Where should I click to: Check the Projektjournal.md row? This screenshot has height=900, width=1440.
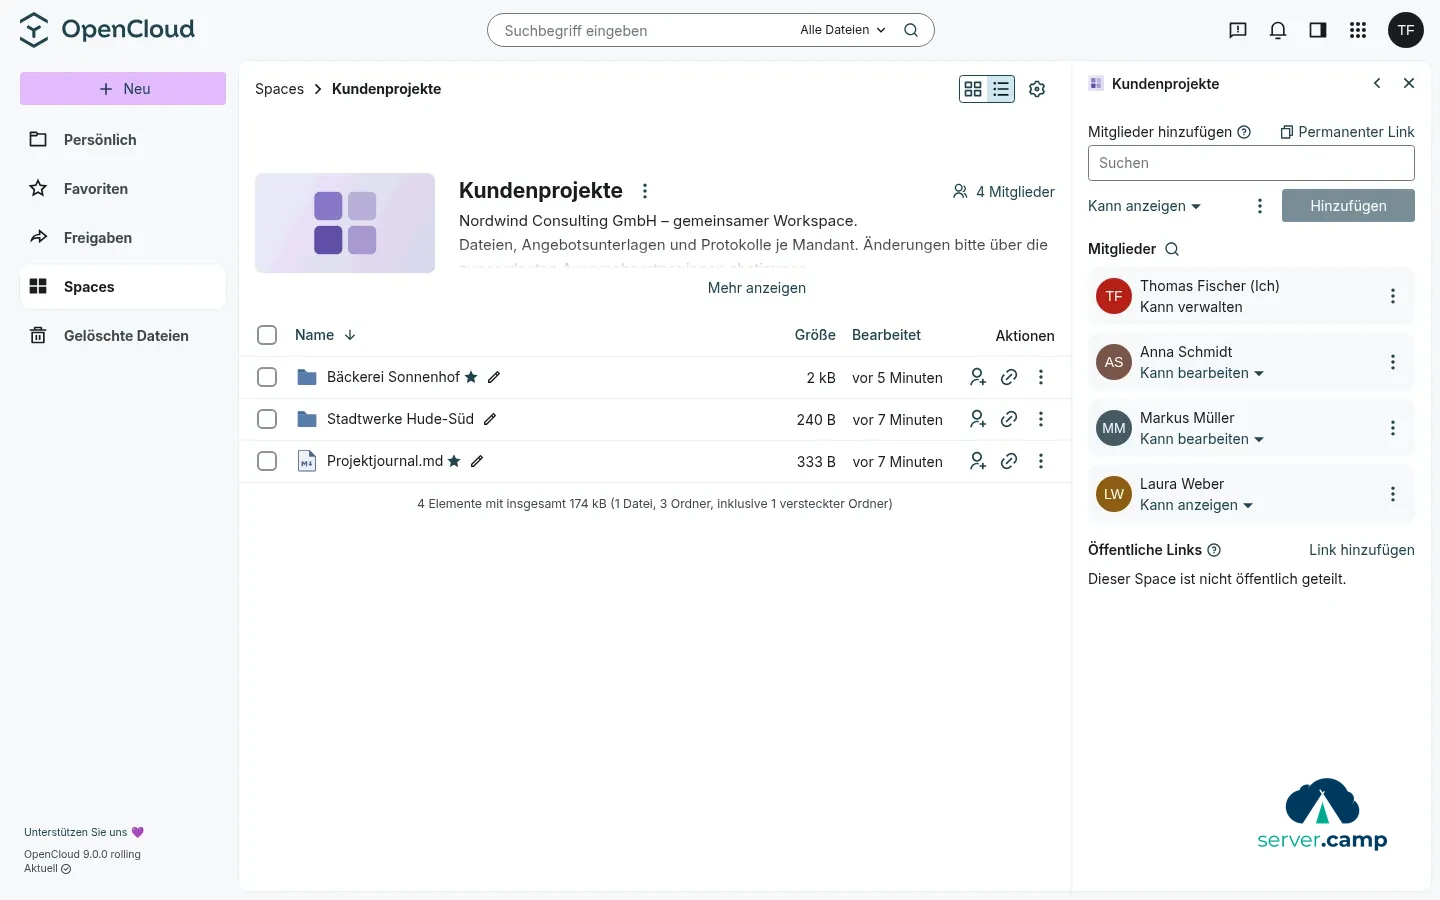click(267, 461)
